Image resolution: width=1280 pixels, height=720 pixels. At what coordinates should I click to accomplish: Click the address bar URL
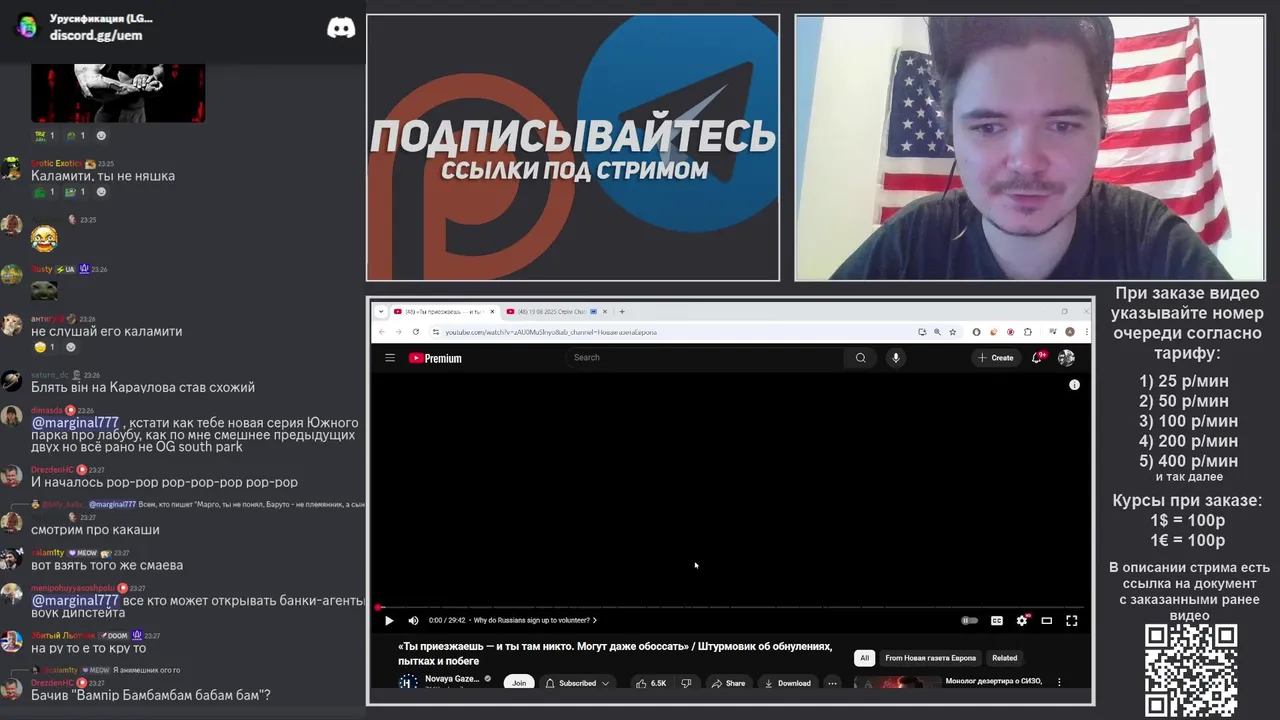tap(550, 332)
